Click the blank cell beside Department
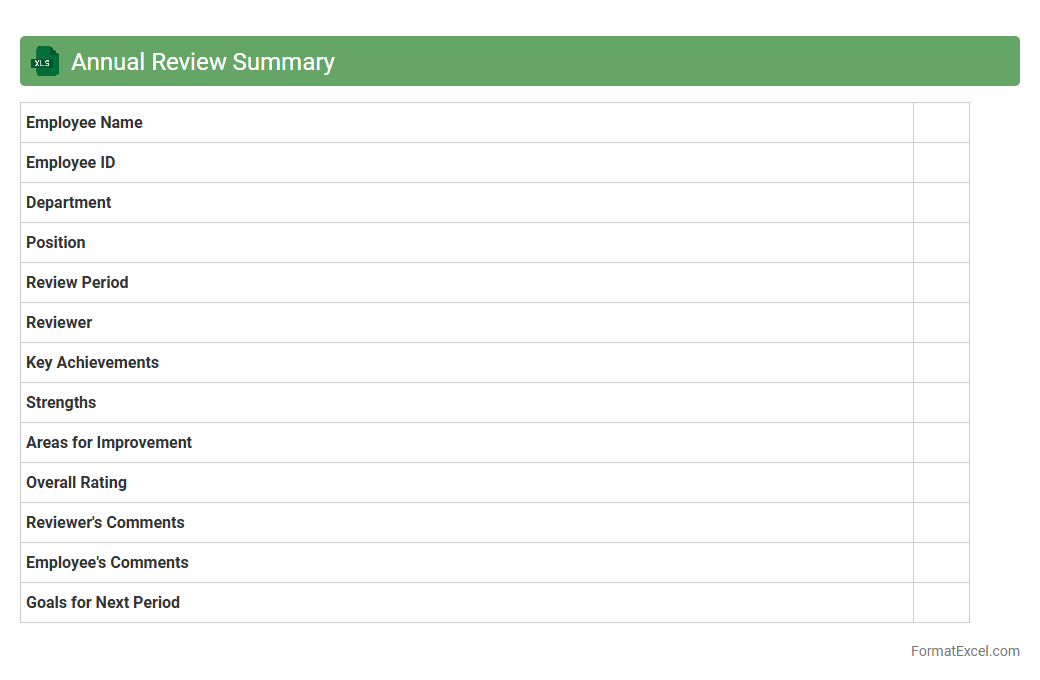The height and width of the screenshot is (680, 1040). coord(940,203)
